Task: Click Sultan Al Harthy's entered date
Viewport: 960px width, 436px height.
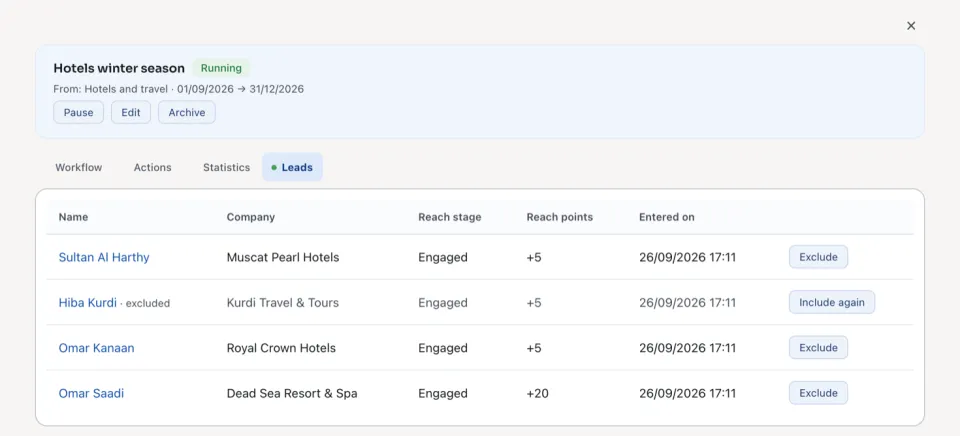Action: 688,257
